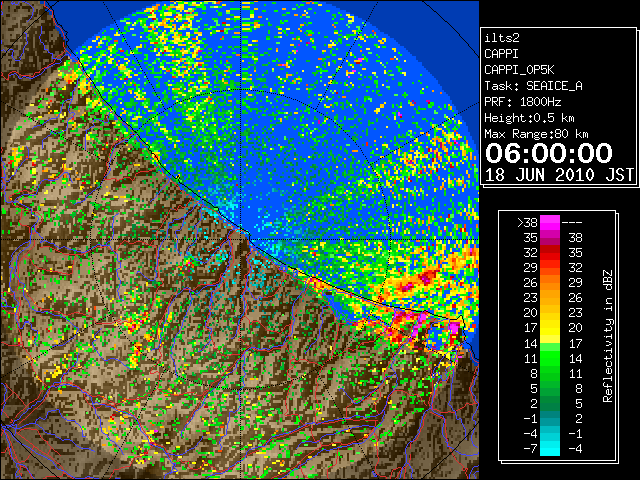Click the ">38" legend label
640x480 pixels.
click(x=527, y=223)
